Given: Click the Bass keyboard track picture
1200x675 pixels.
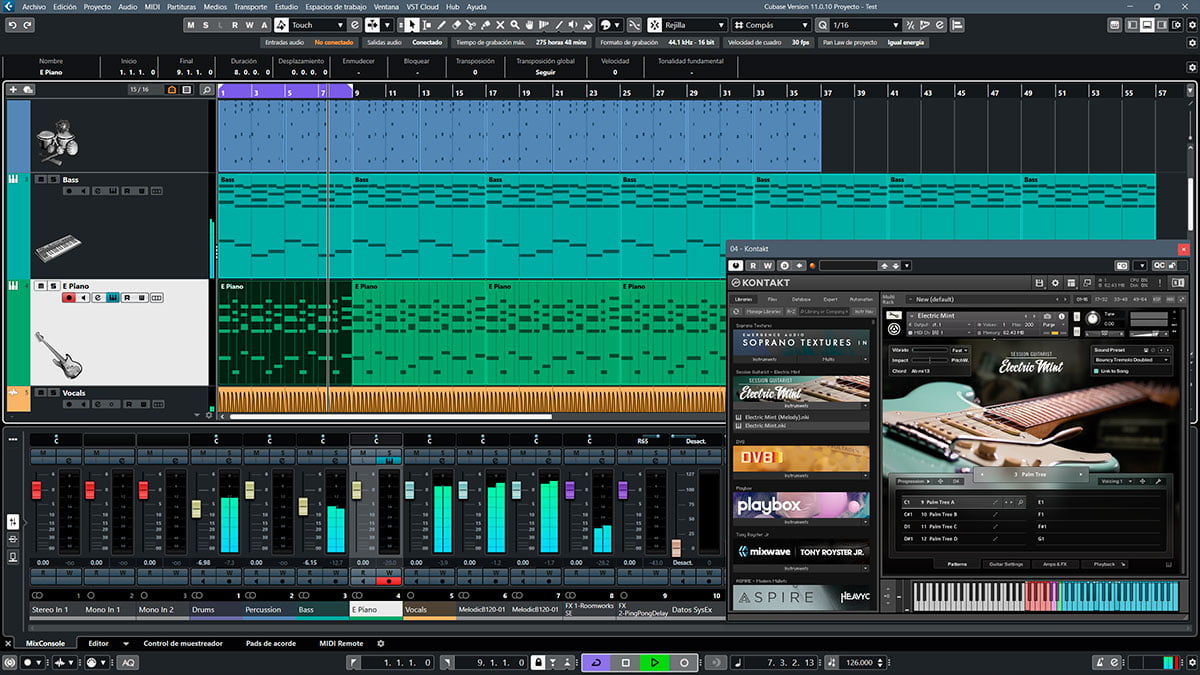Looking at the screenshot, I should click(58, 247).
